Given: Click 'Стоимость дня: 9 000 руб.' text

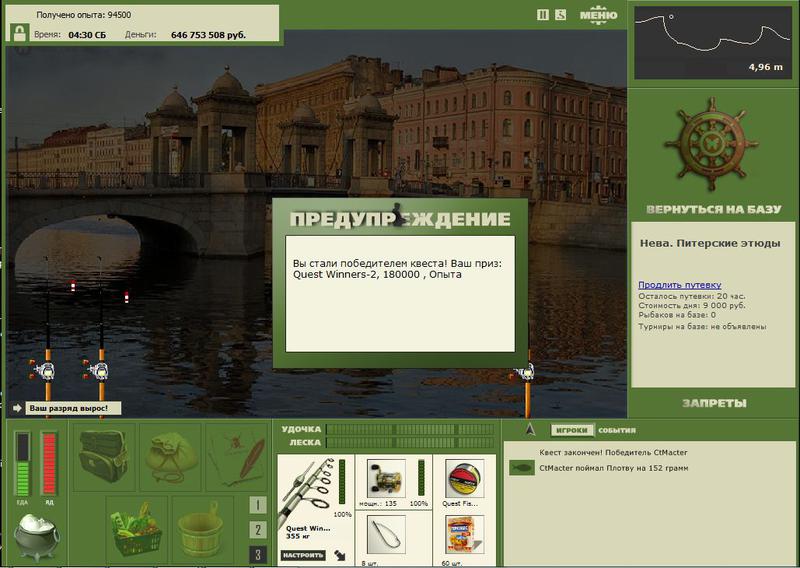Looking at the screenshot, I should tap(692, 305).
